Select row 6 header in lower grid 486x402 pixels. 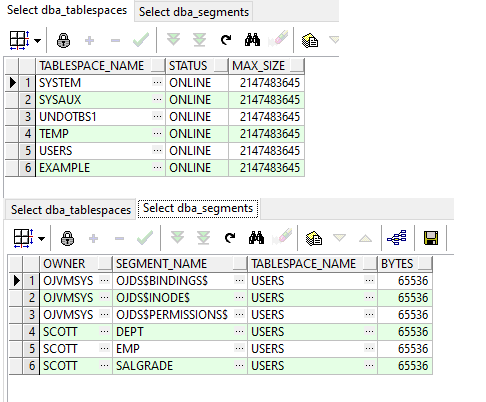(31, 366)
